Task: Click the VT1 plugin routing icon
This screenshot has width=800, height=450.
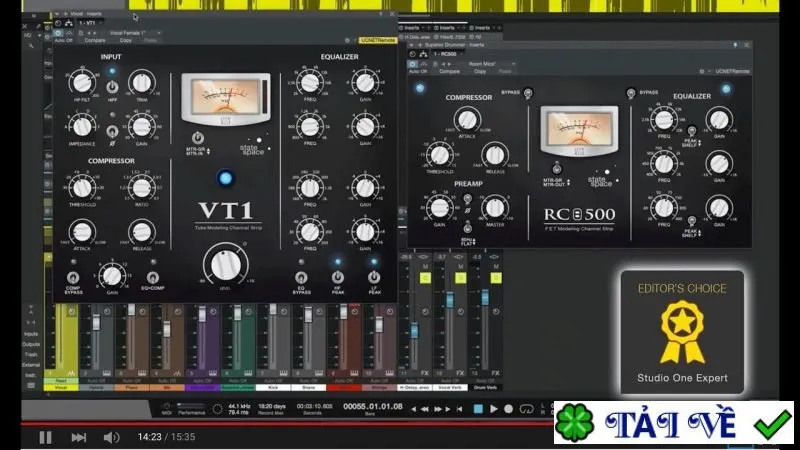Action: (68, 23)
